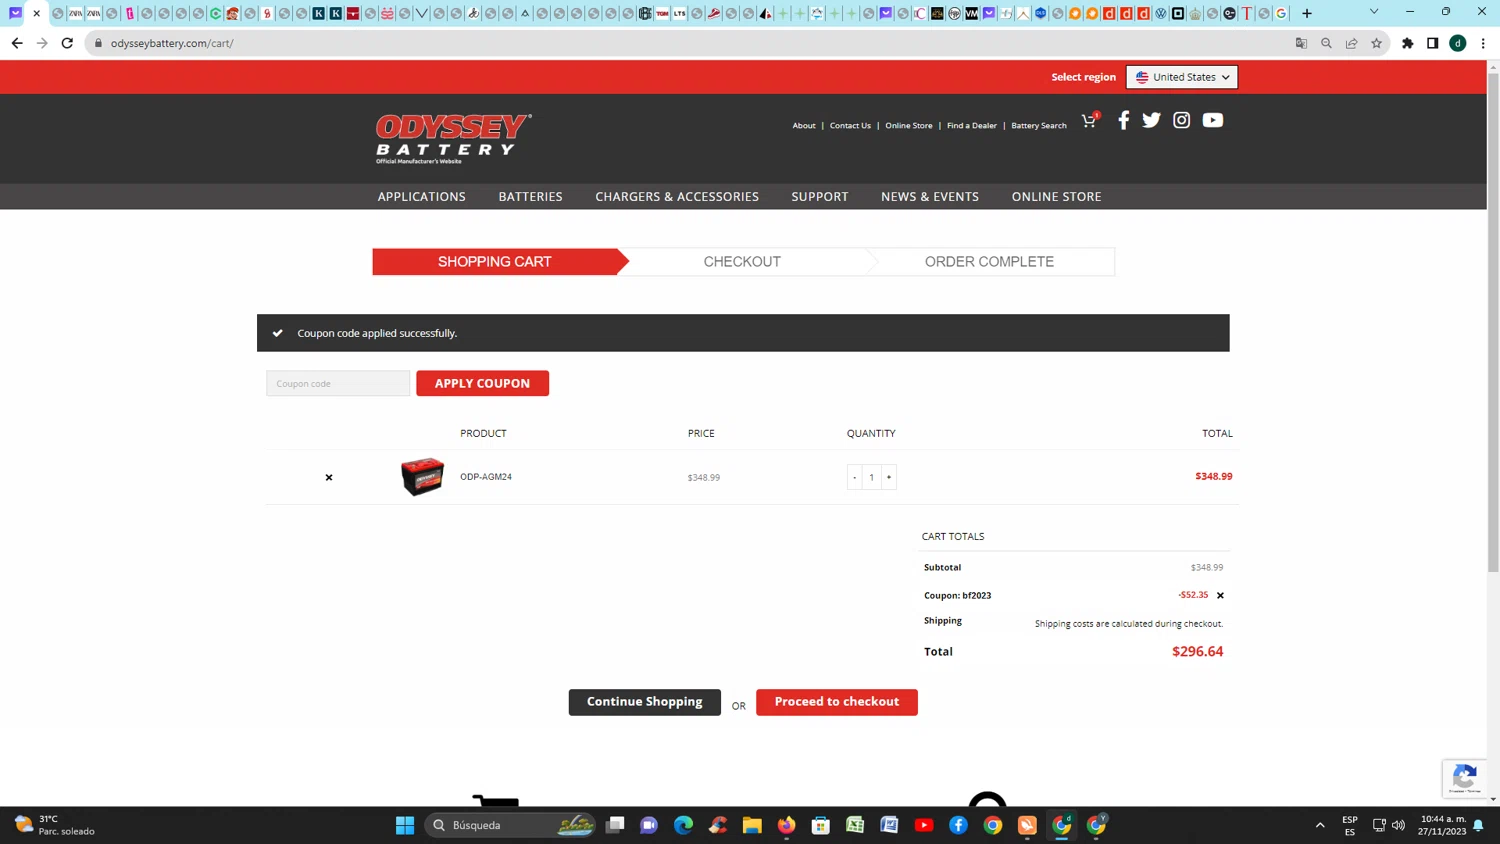Click Find a Dealer link

971,125
